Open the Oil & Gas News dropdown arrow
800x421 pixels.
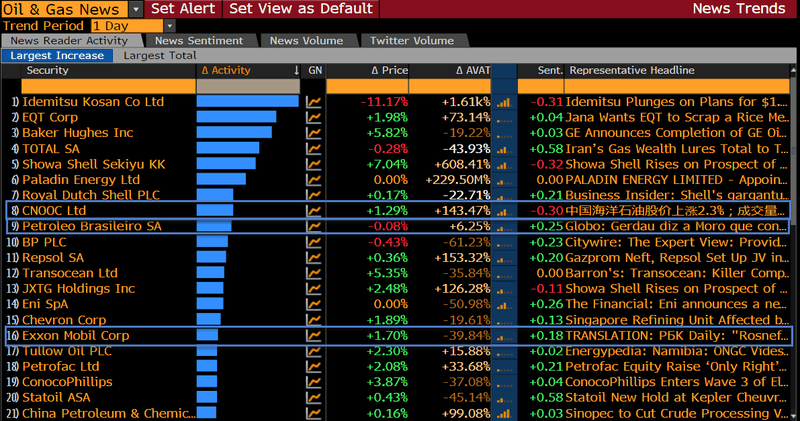[136, 9]
